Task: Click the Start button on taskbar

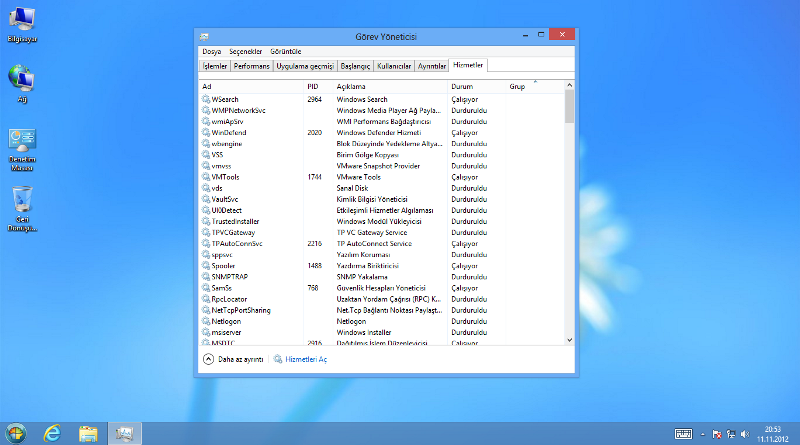Action: click(16, 434)
